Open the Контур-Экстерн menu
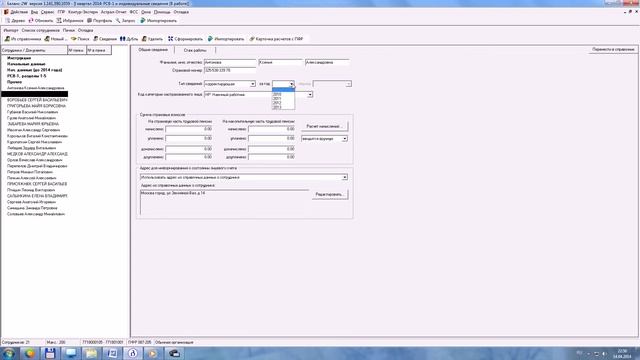 pos(83,12)
